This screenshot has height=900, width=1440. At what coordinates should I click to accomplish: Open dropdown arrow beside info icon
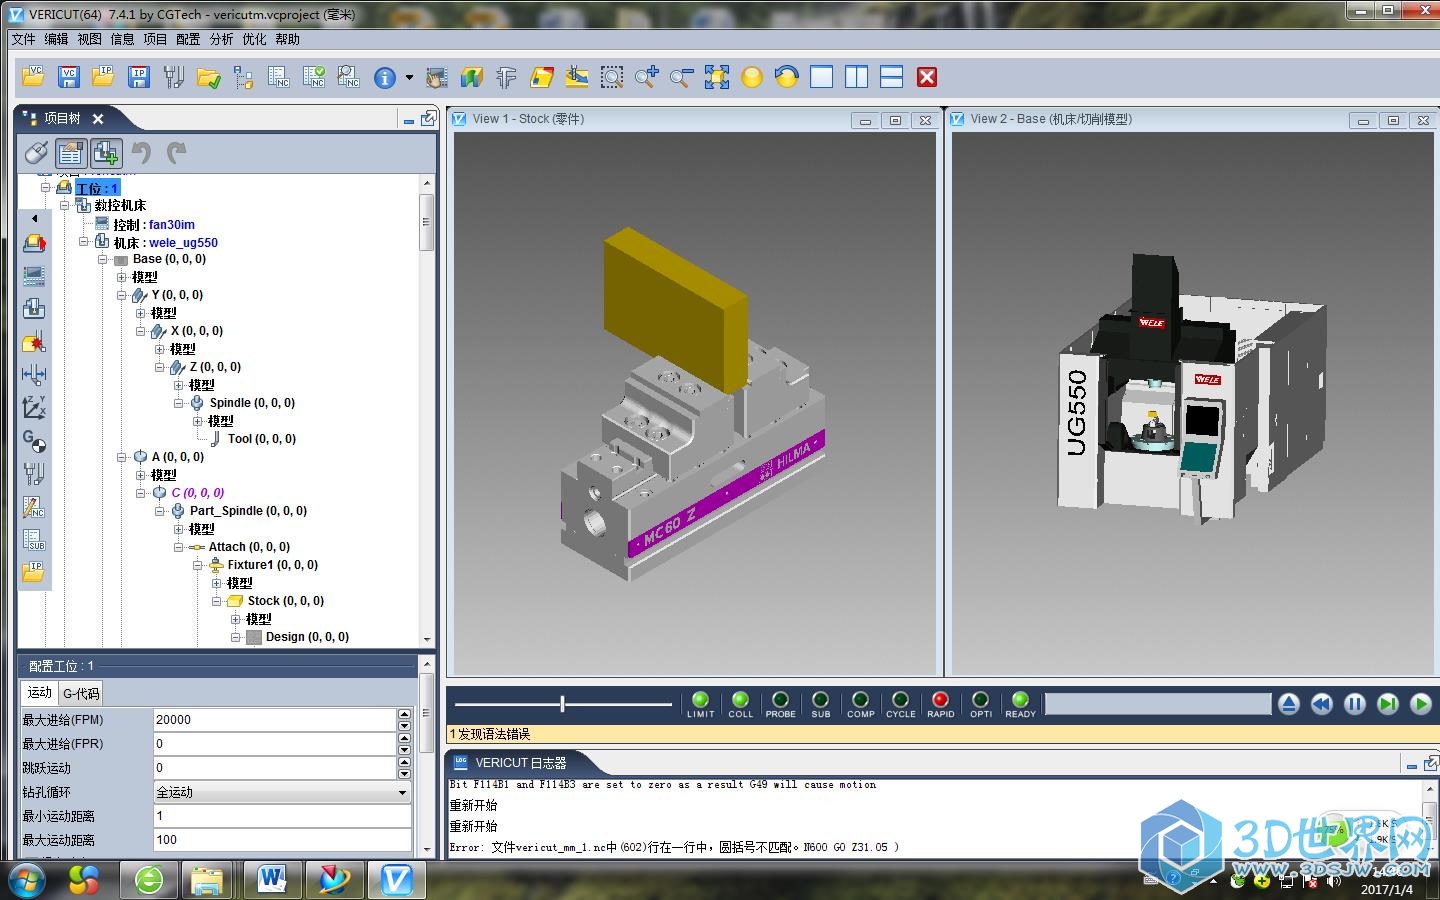[x=409, y=78]
